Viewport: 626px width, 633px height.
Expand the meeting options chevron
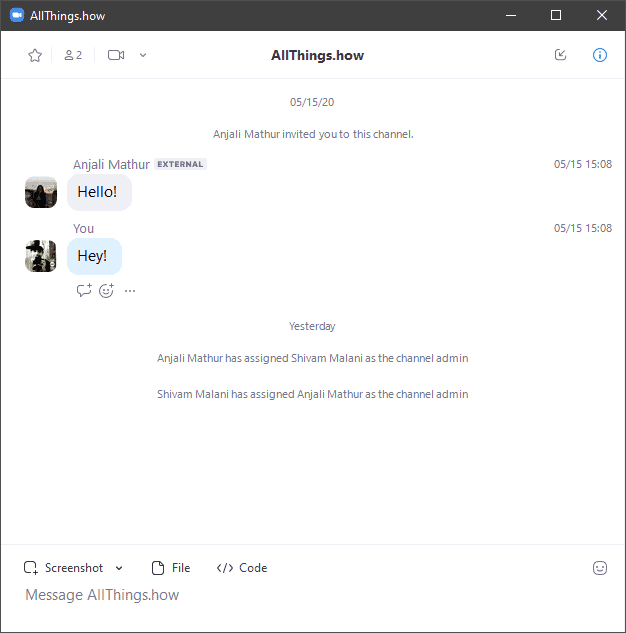pos(143,55)
